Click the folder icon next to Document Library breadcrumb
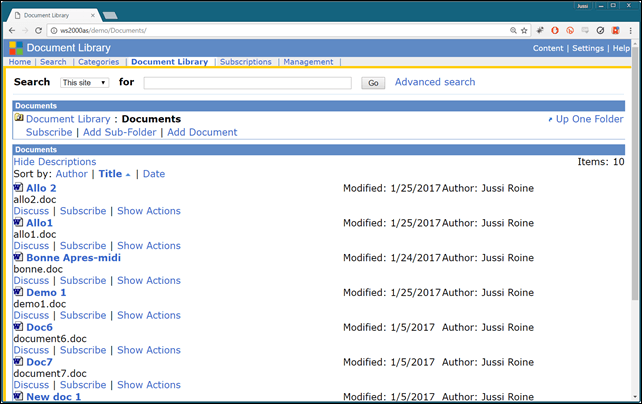This screenshot has height=404, width=642. click(19, 118)
